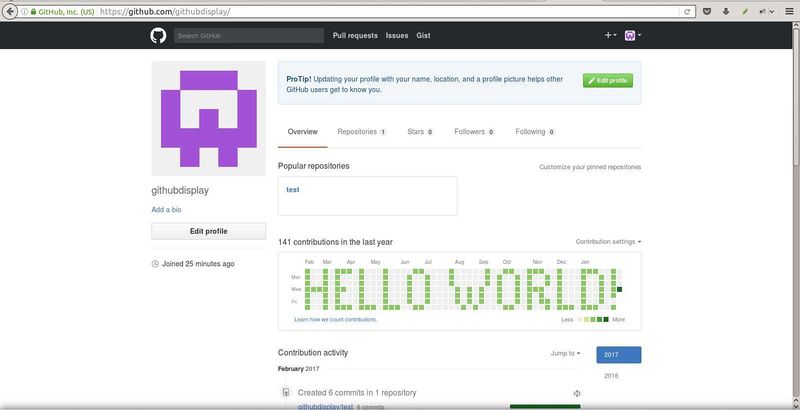Viewport: 800px width, 410px height.
Task: Open the test repository link
Action: (293, 189)
